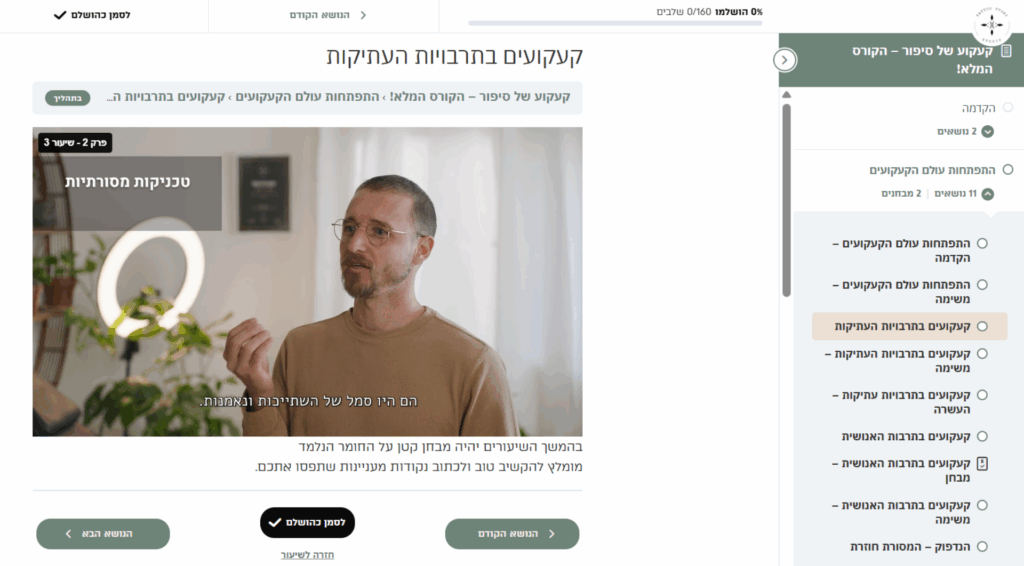This screenshot has height=566, width=1024.
Task: Click the arrow icon on bottom הנושא הבא button
Action: point(69,534)
